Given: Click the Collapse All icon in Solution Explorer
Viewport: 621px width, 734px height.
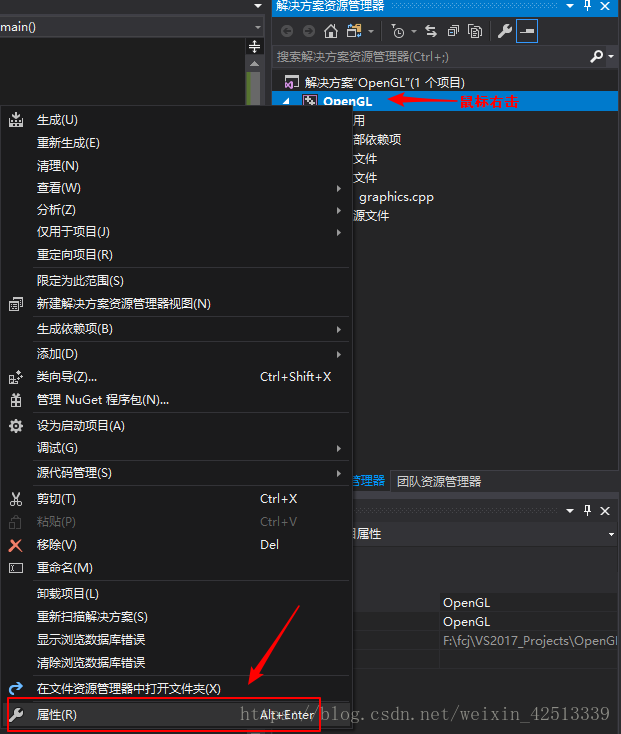Looking at the screenshot, I should click(x=453, y=31).
